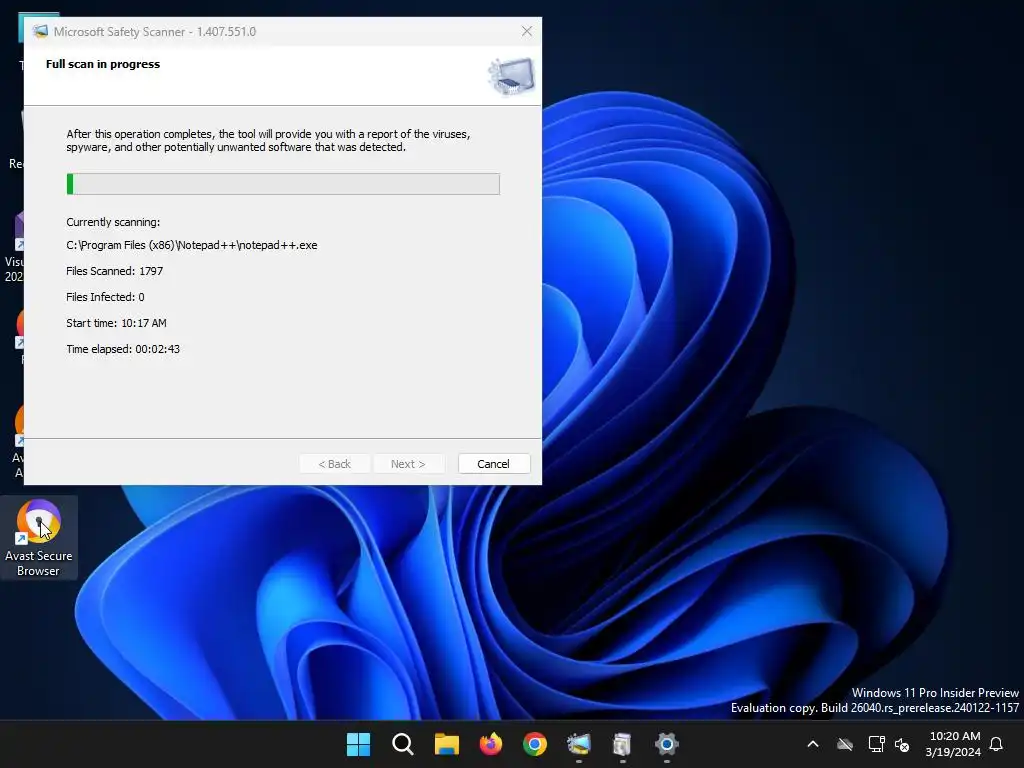Screen dimensions: 1024x768
Task: Select the Safety Scanner taskbar icon
Action: click(x=579, y=744)
